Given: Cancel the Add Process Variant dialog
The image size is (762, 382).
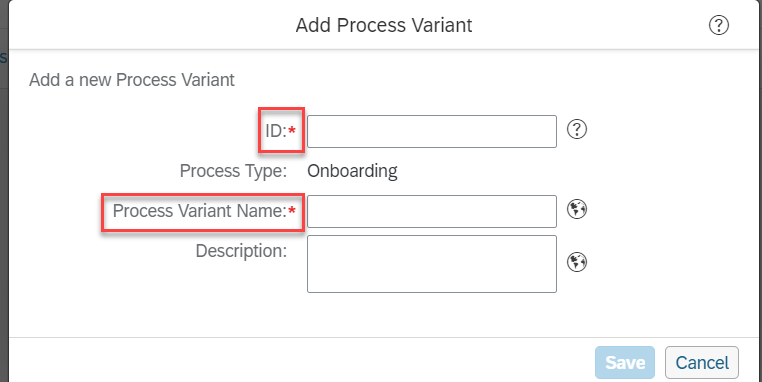Looking at the screenshot, I should (x=702, y=363).
